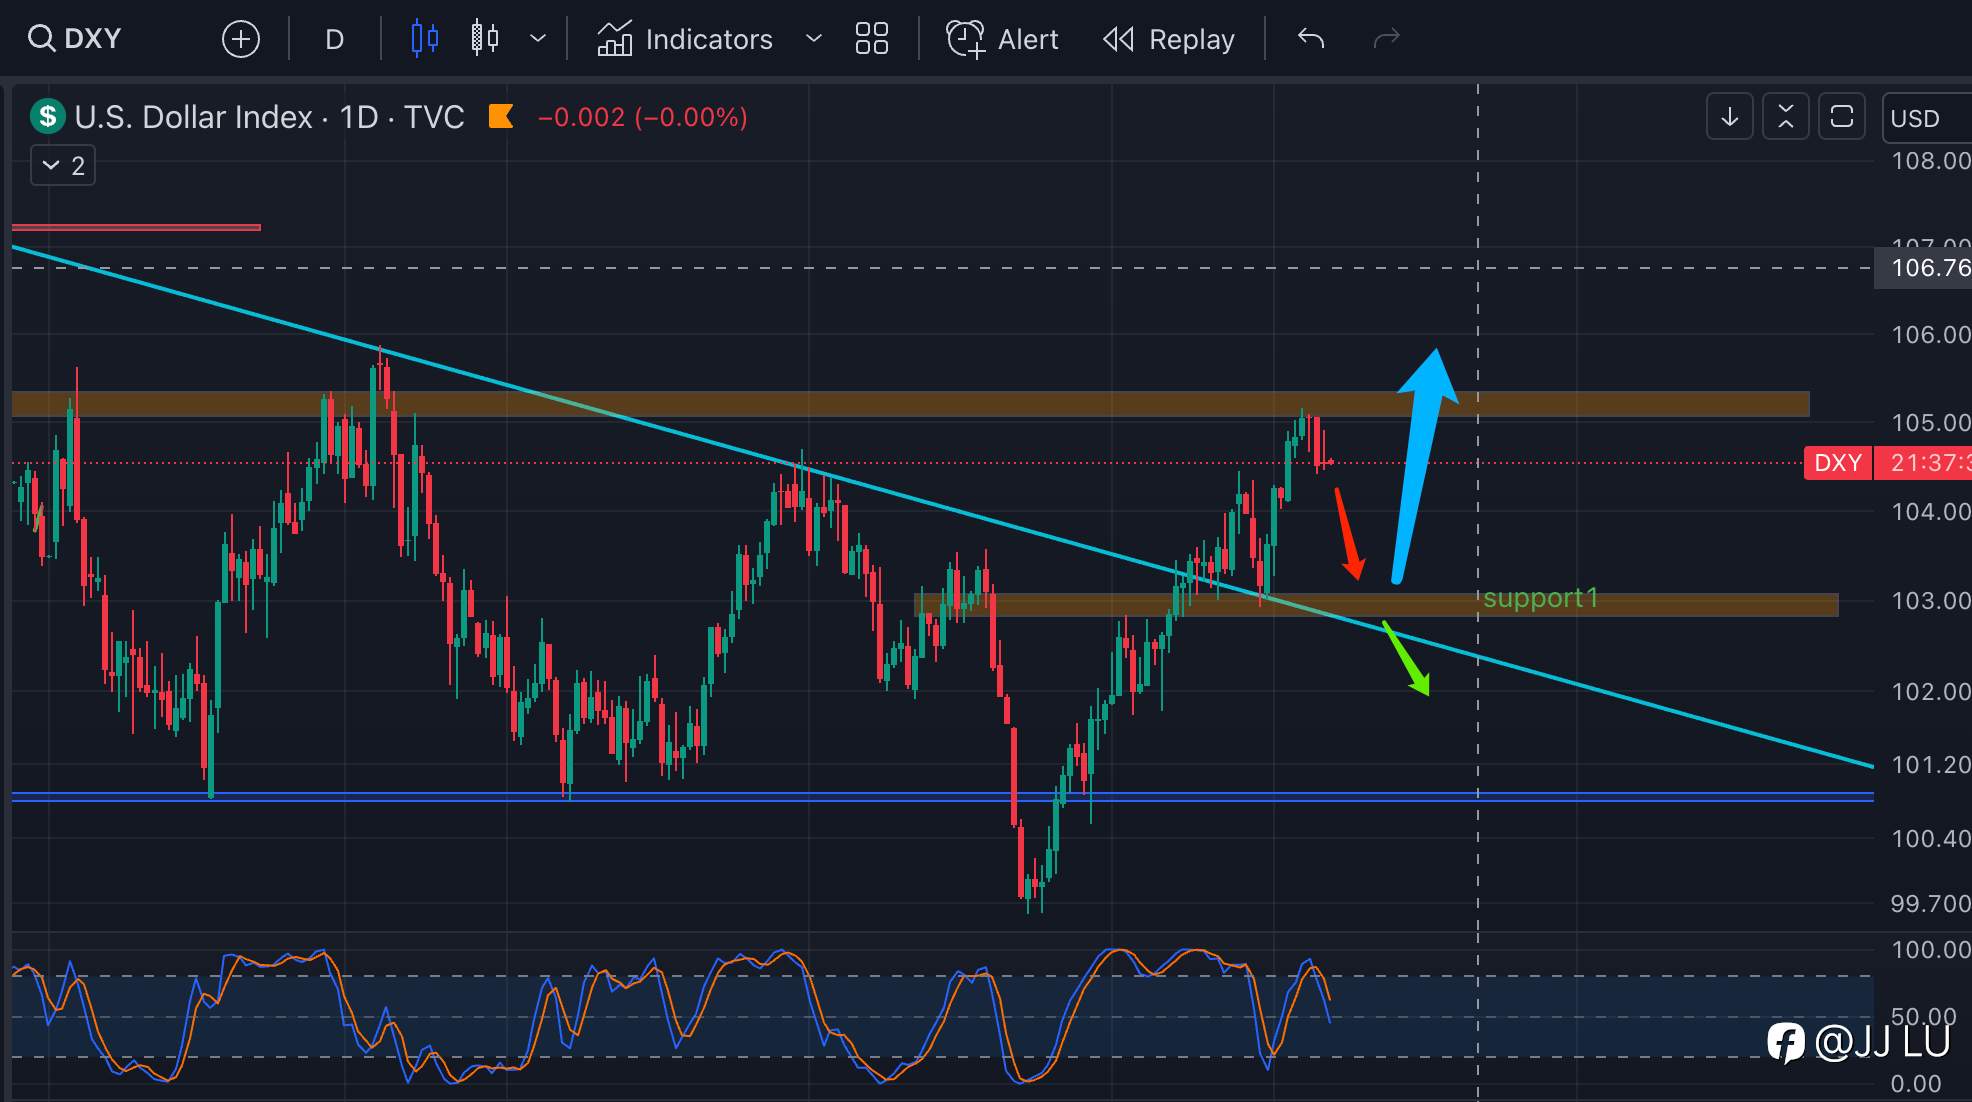
Task: Expand the indicators legend showing 2
Action: pyautogui.click(x=63, y=166)
